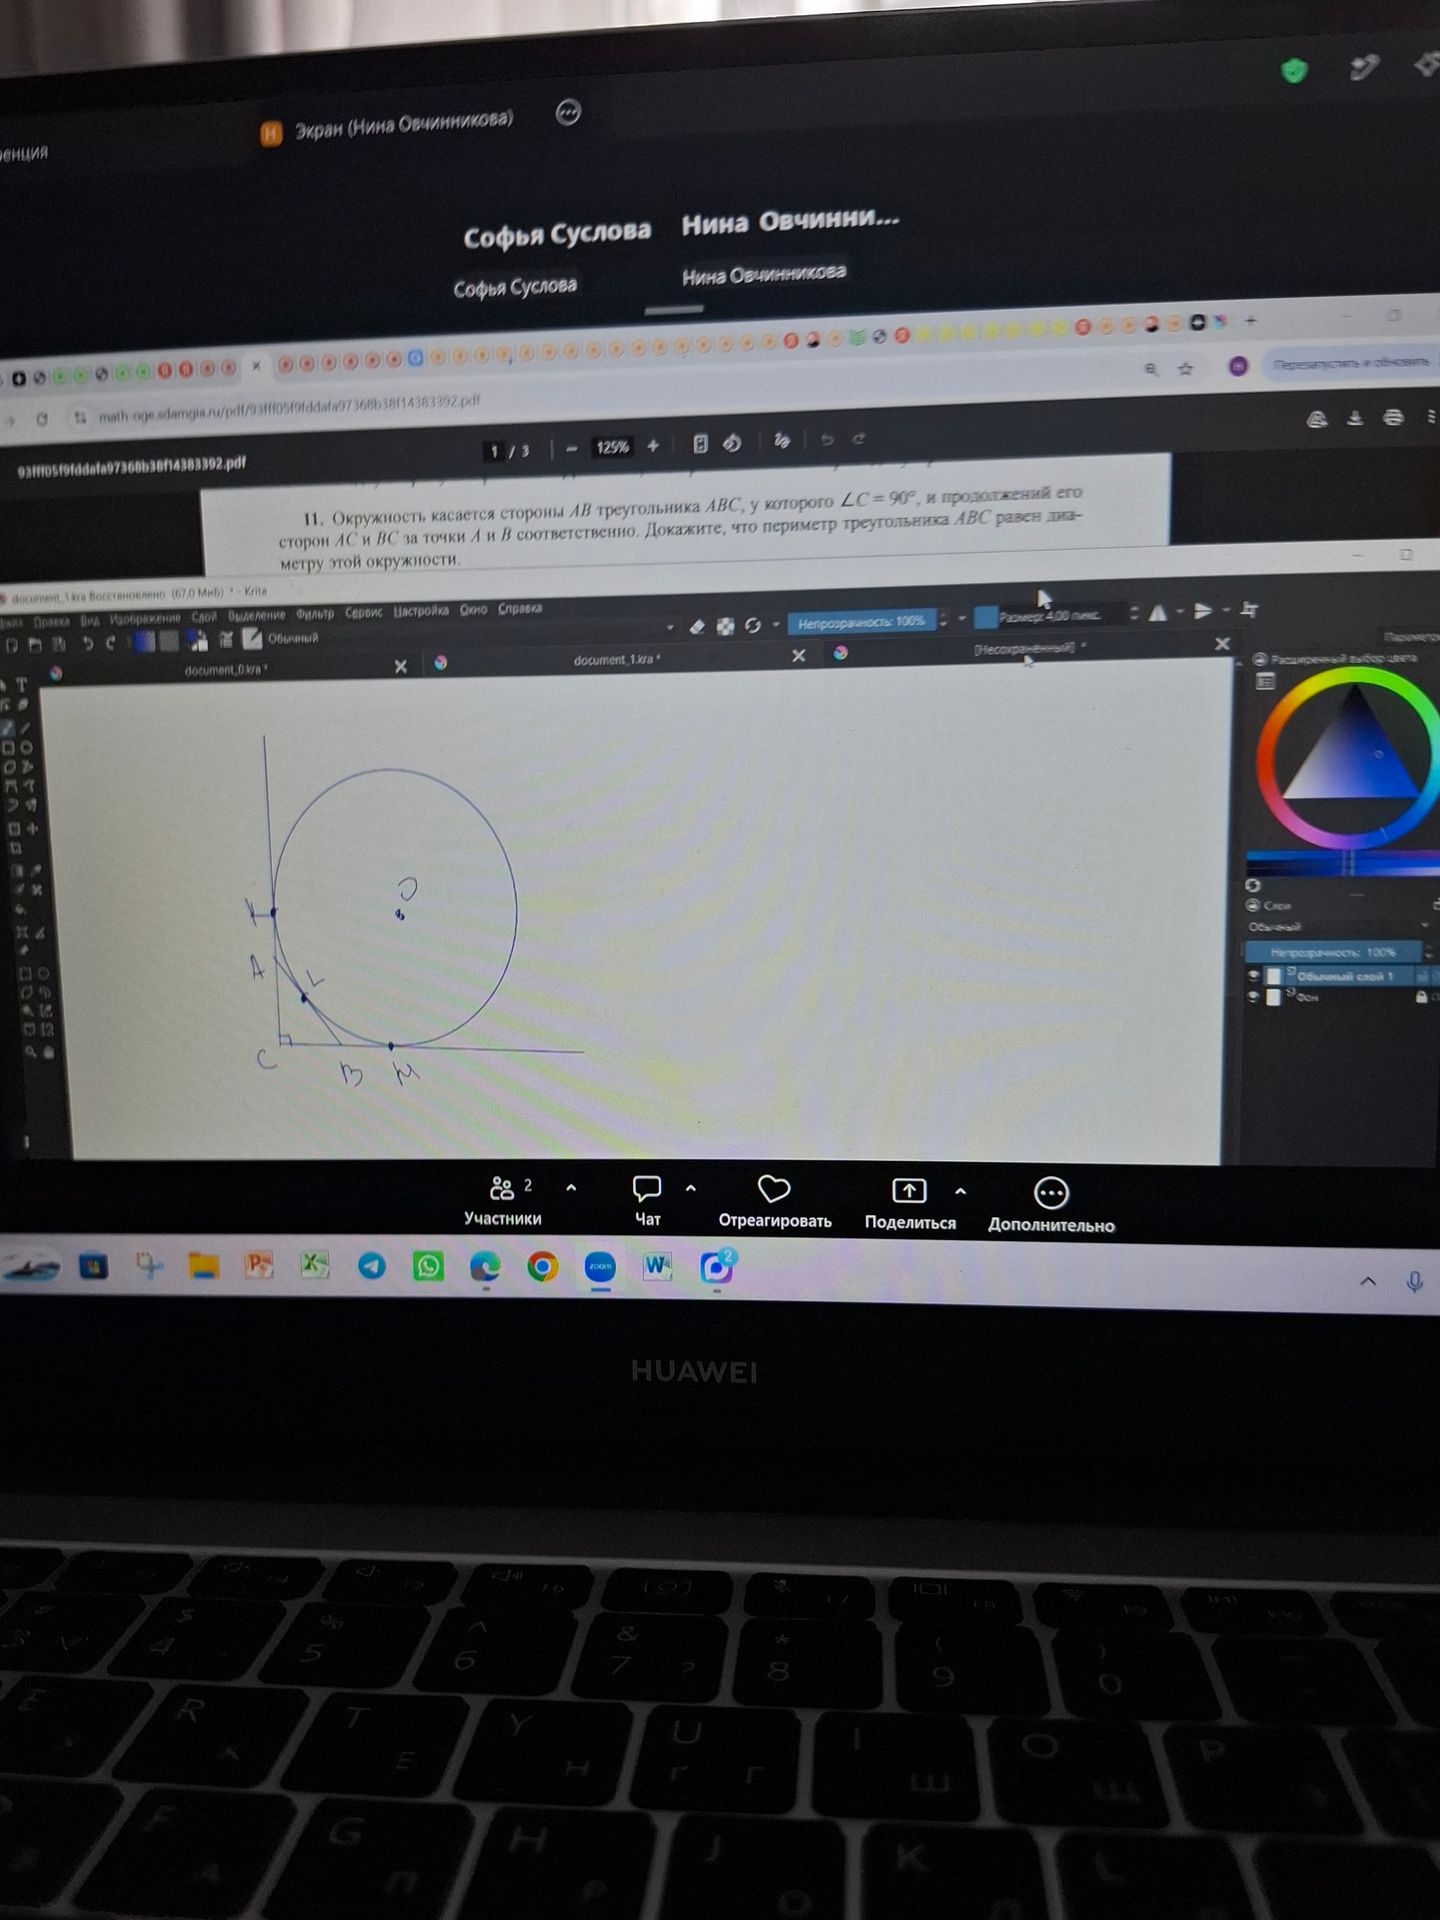
Task: Click the eraser mode icon in Krita toolbar
Action: coord(697,626)
